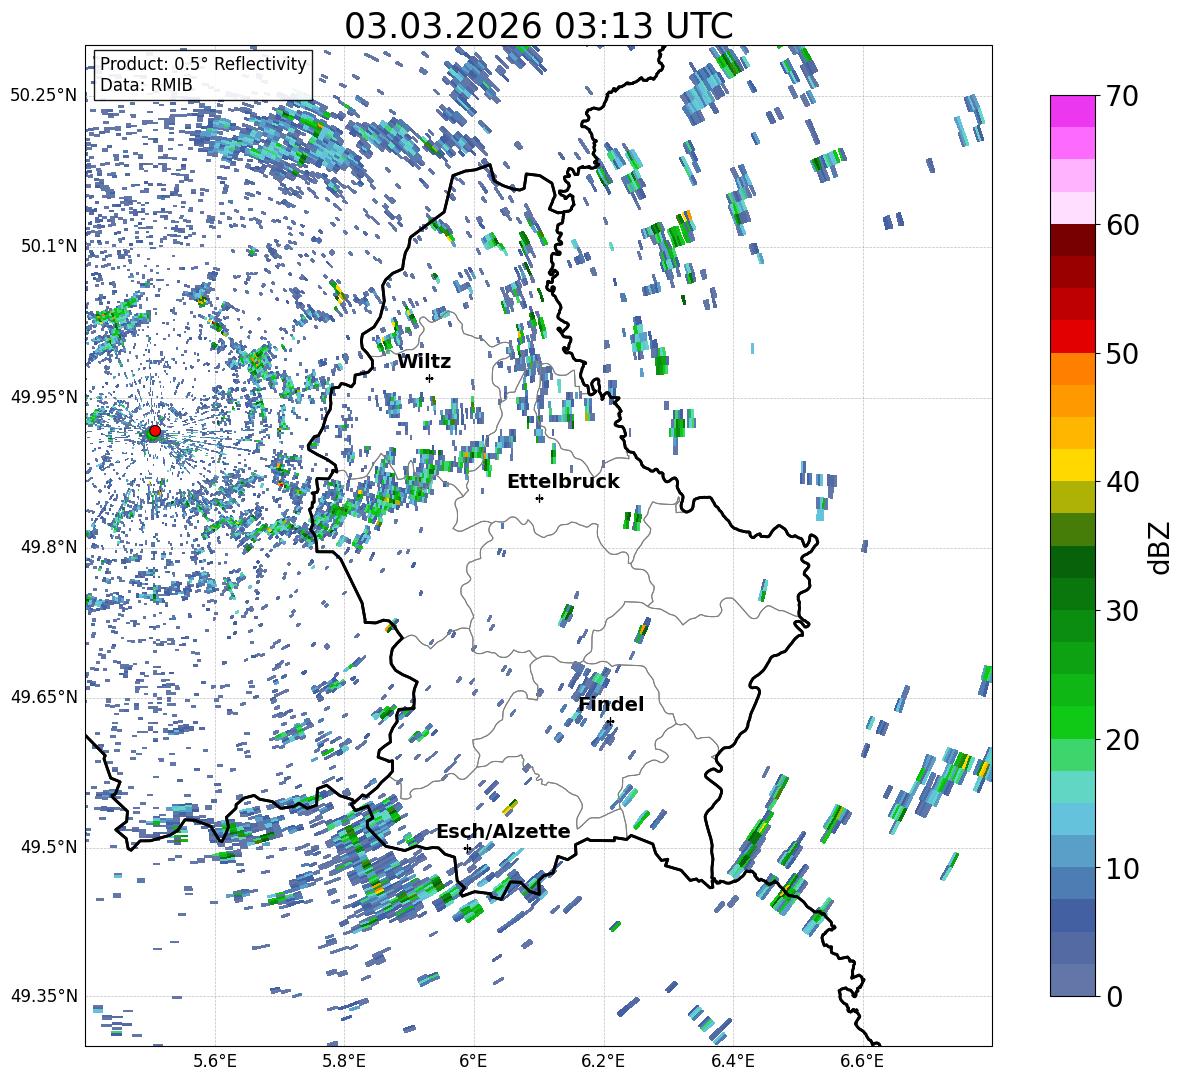
Task: Click the Ettelbruck station cross marker
Action: point(539,498)
